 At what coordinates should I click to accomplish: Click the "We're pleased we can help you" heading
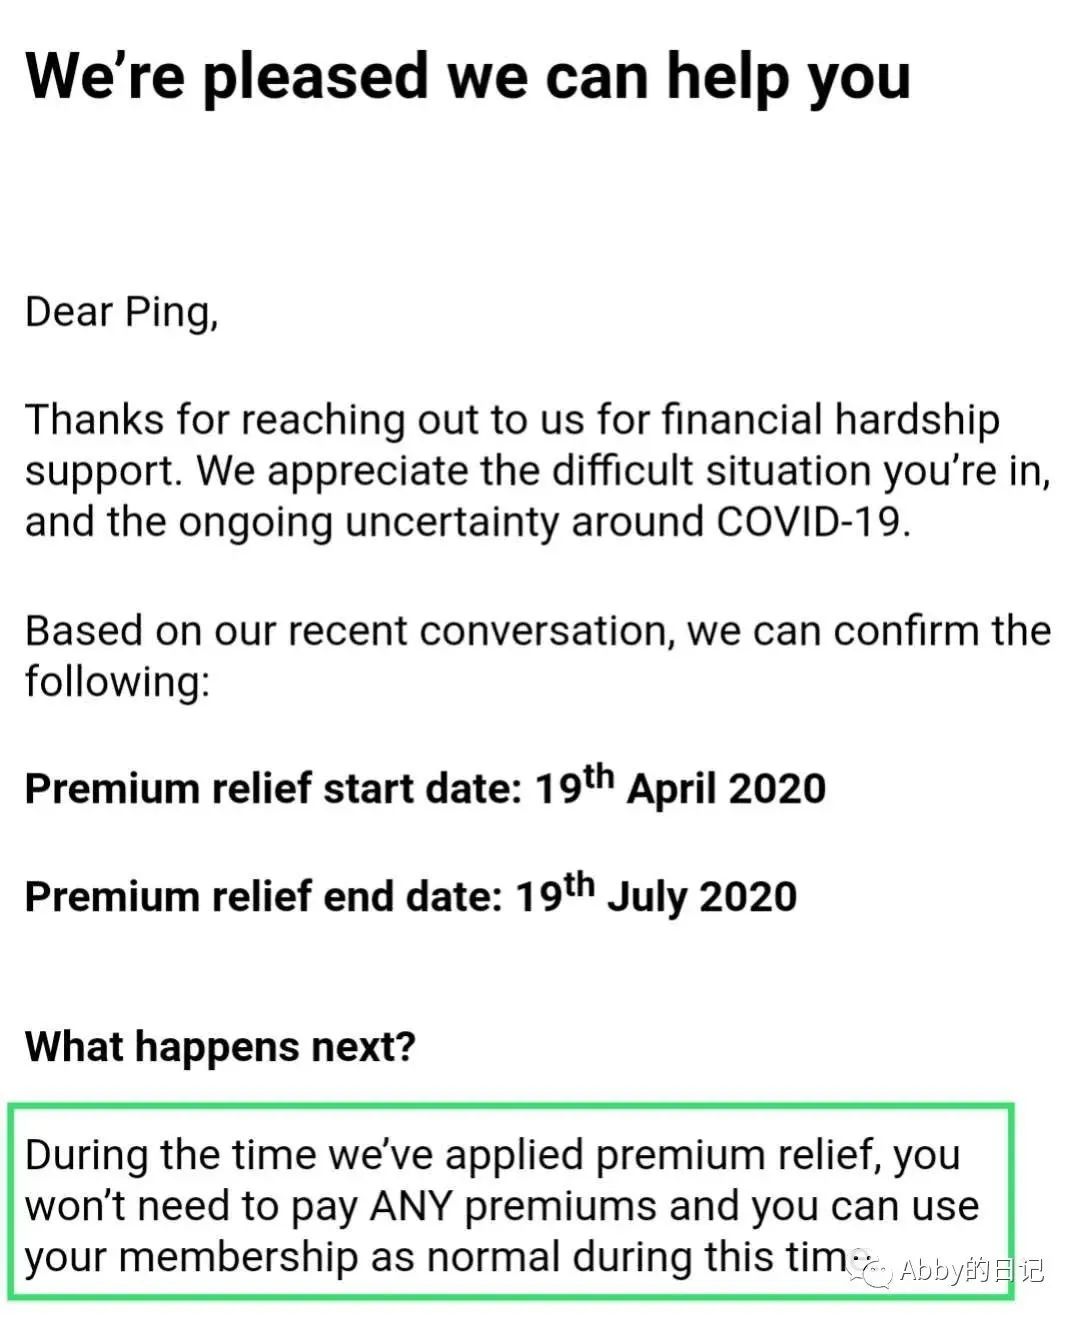467,77
